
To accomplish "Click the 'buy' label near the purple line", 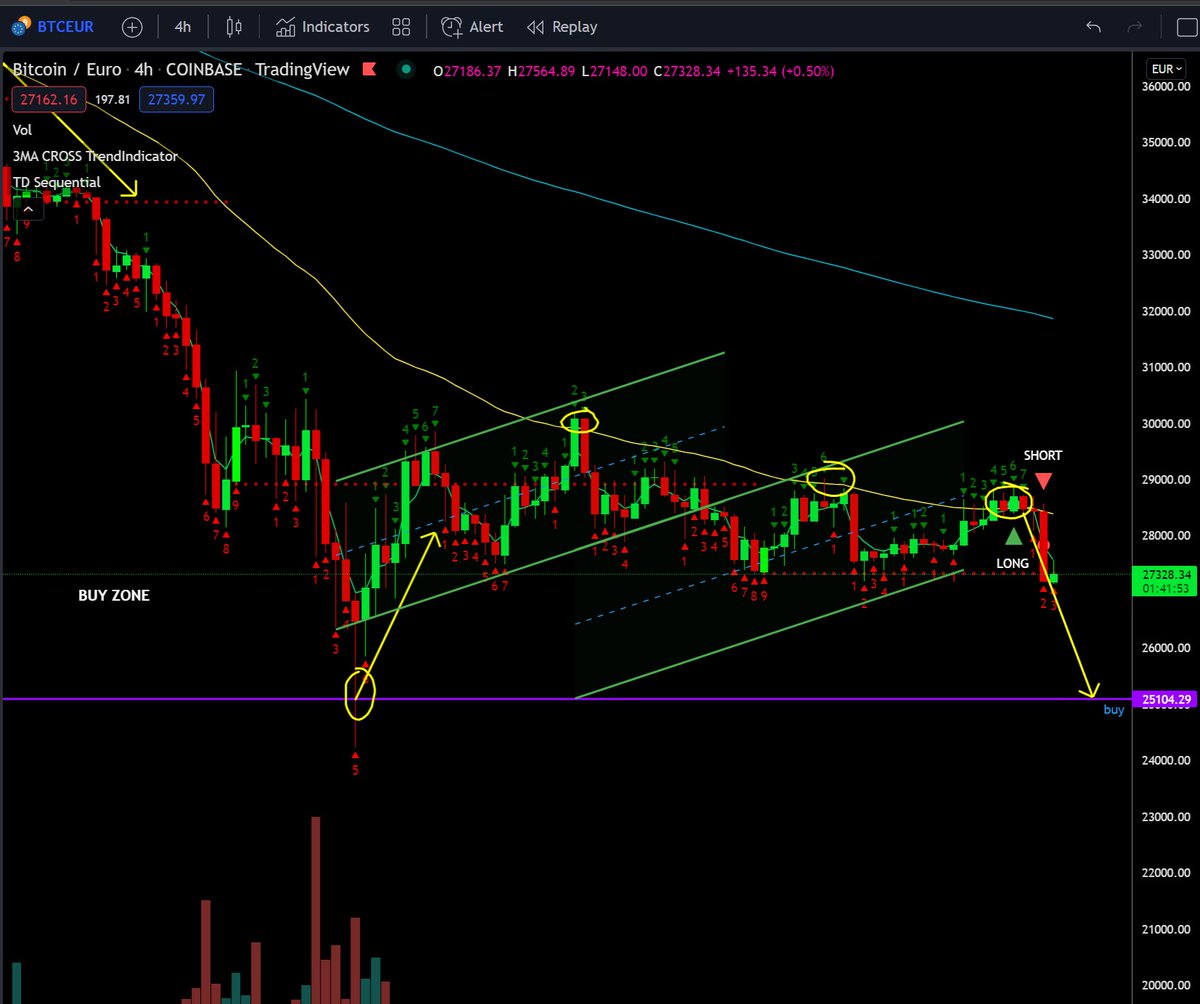I will (1113, 709).
